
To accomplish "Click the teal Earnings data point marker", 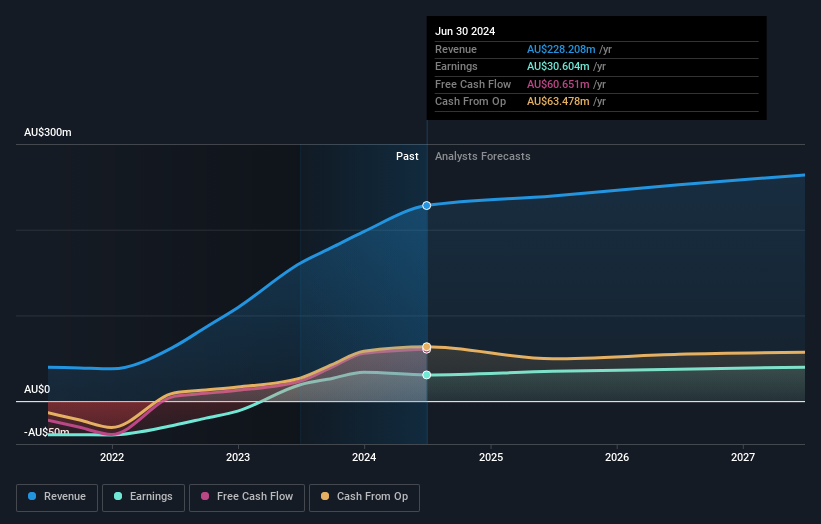I will (x=427, y=375).
